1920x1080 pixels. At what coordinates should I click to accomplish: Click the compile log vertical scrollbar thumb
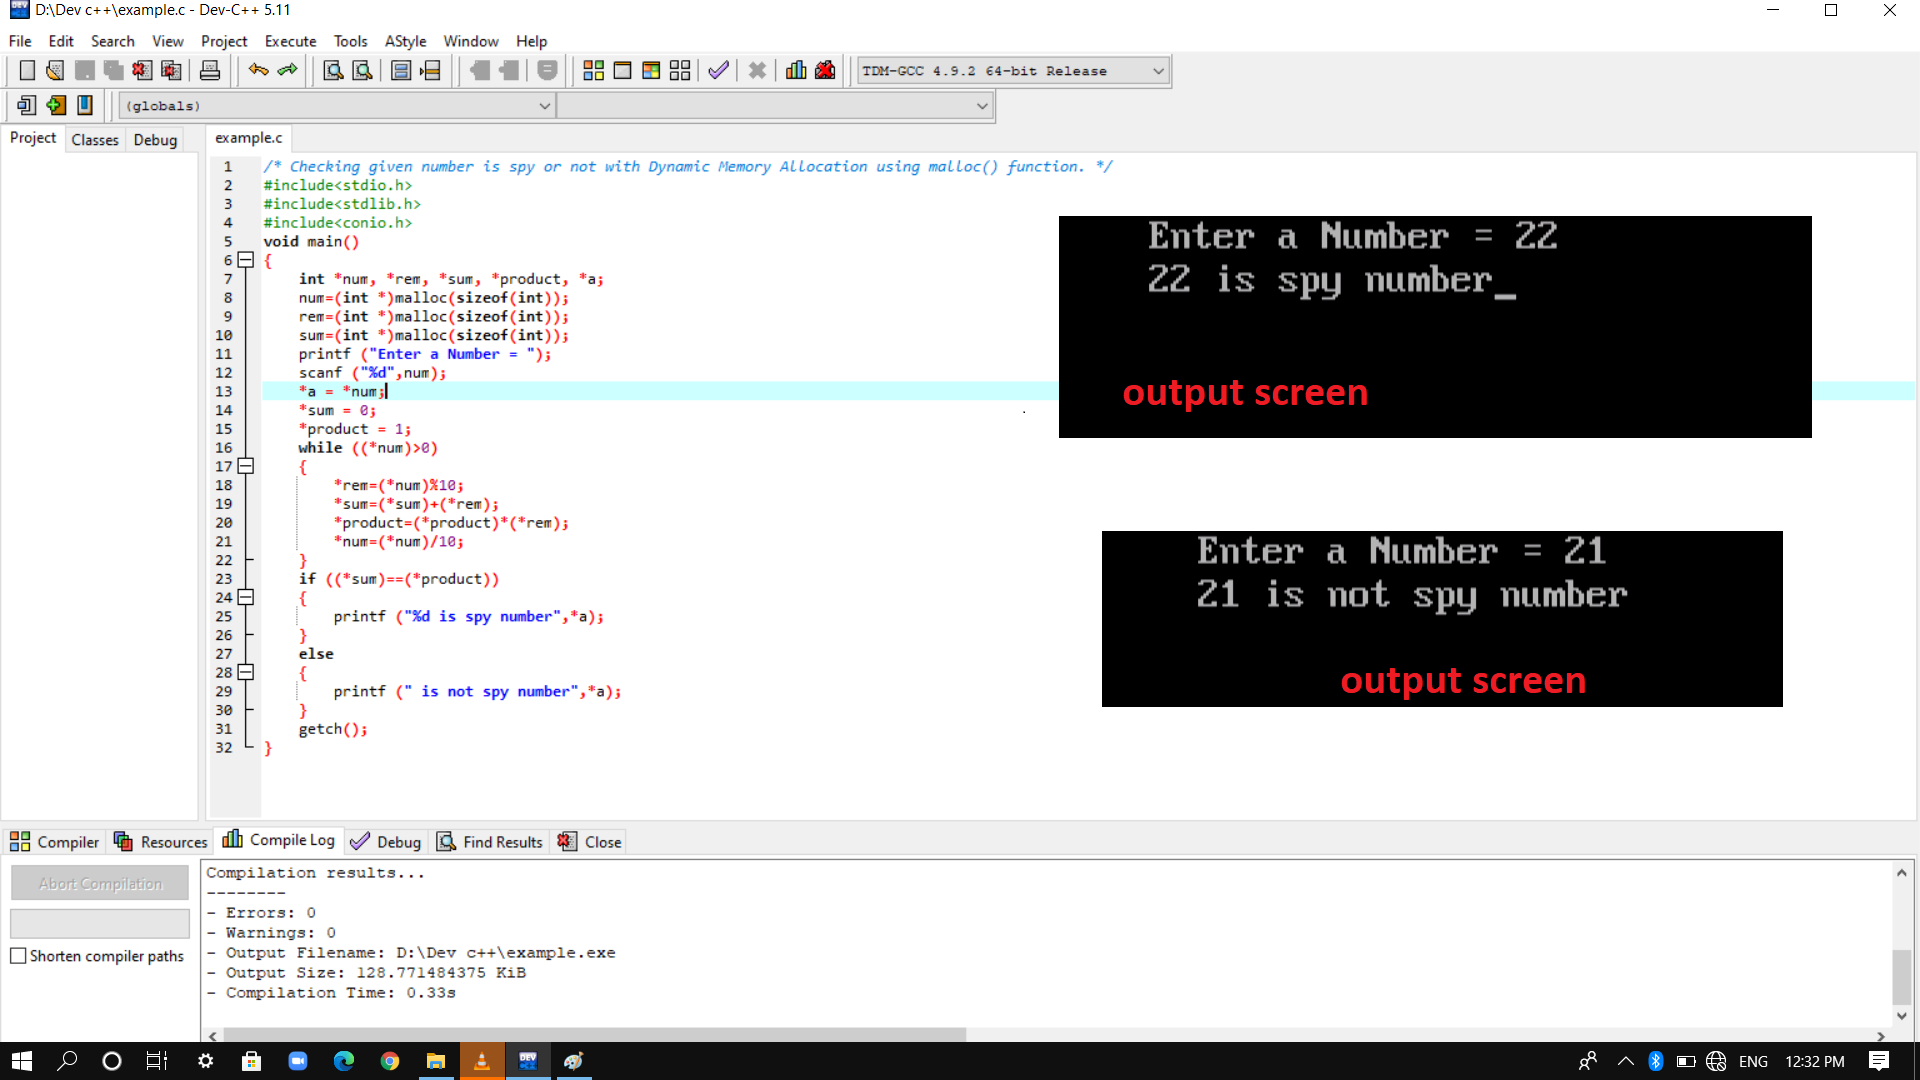point(1901,976)
